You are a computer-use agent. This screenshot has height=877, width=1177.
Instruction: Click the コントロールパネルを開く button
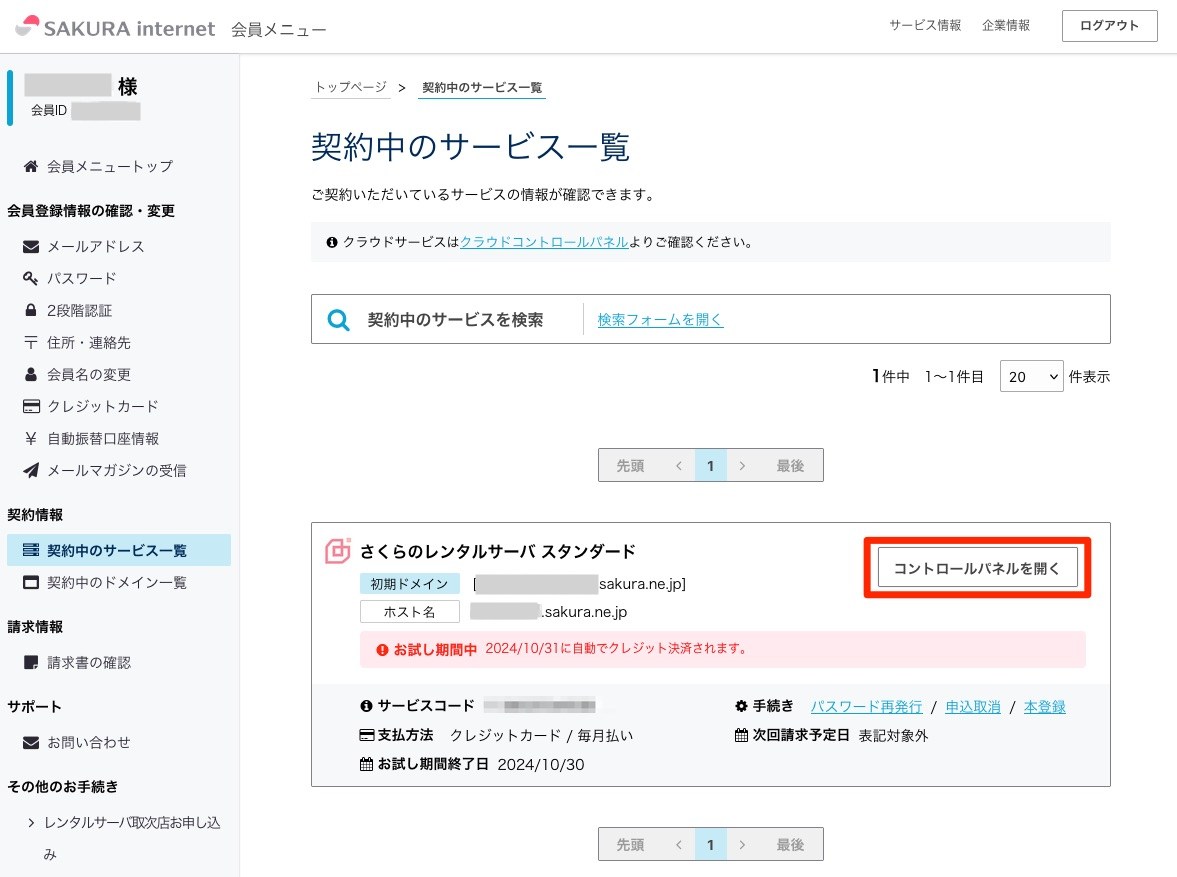pos(977,568)
